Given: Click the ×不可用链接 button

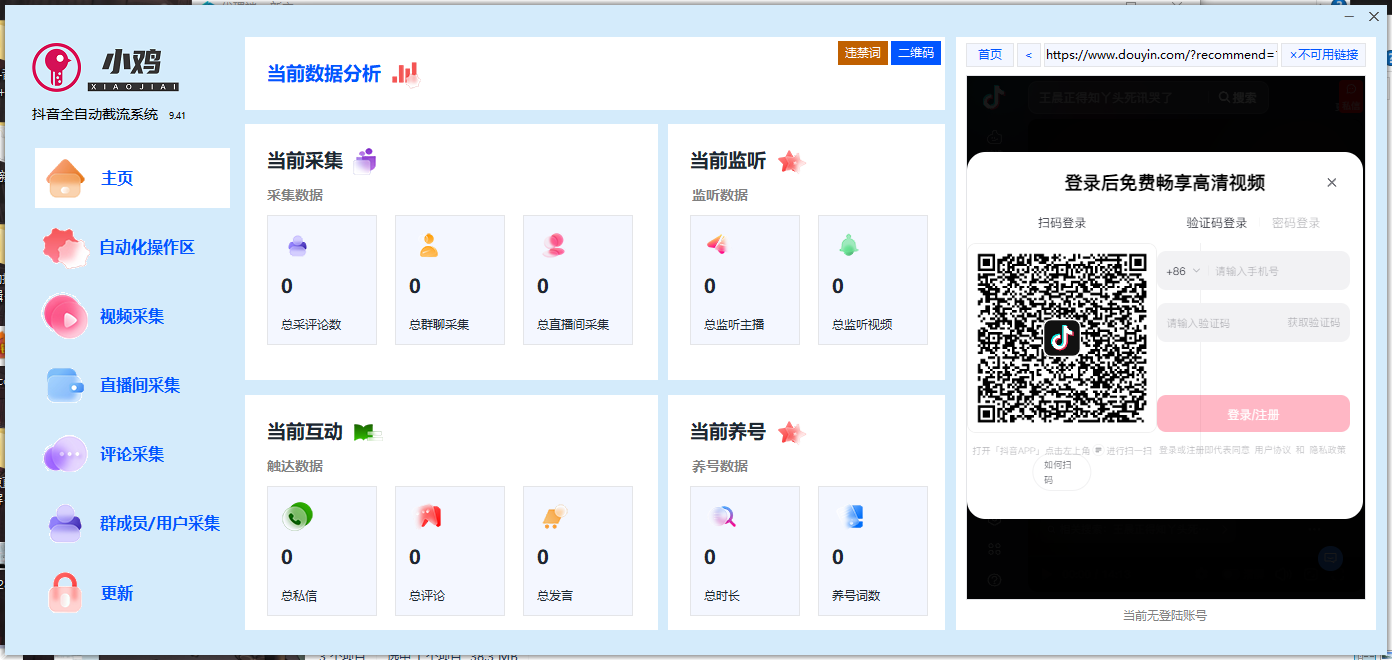Looking at the screenshot, I should coord(1323,55).
